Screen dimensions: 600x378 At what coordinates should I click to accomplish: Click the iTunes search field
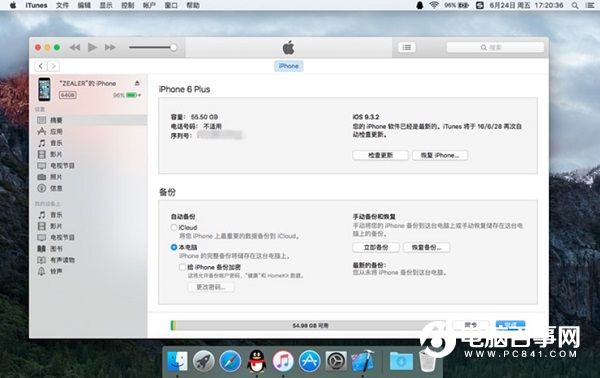pos(495,47)
